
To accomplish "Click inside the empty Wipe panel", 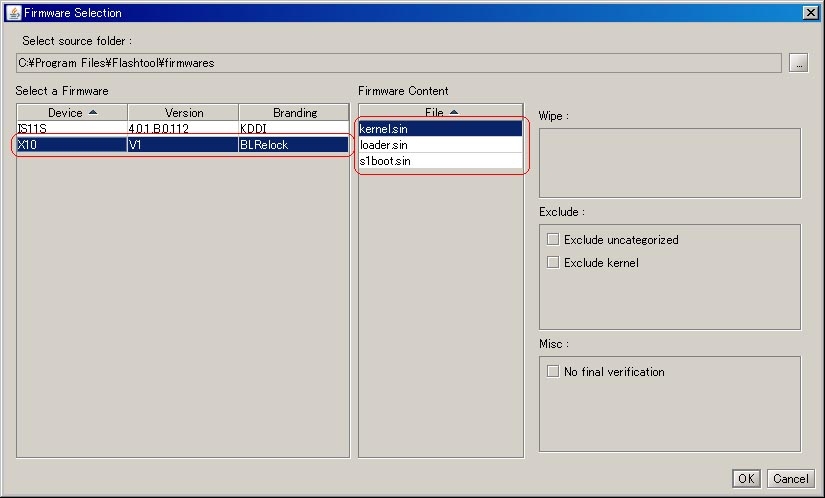I will click(x=669, y=163).
